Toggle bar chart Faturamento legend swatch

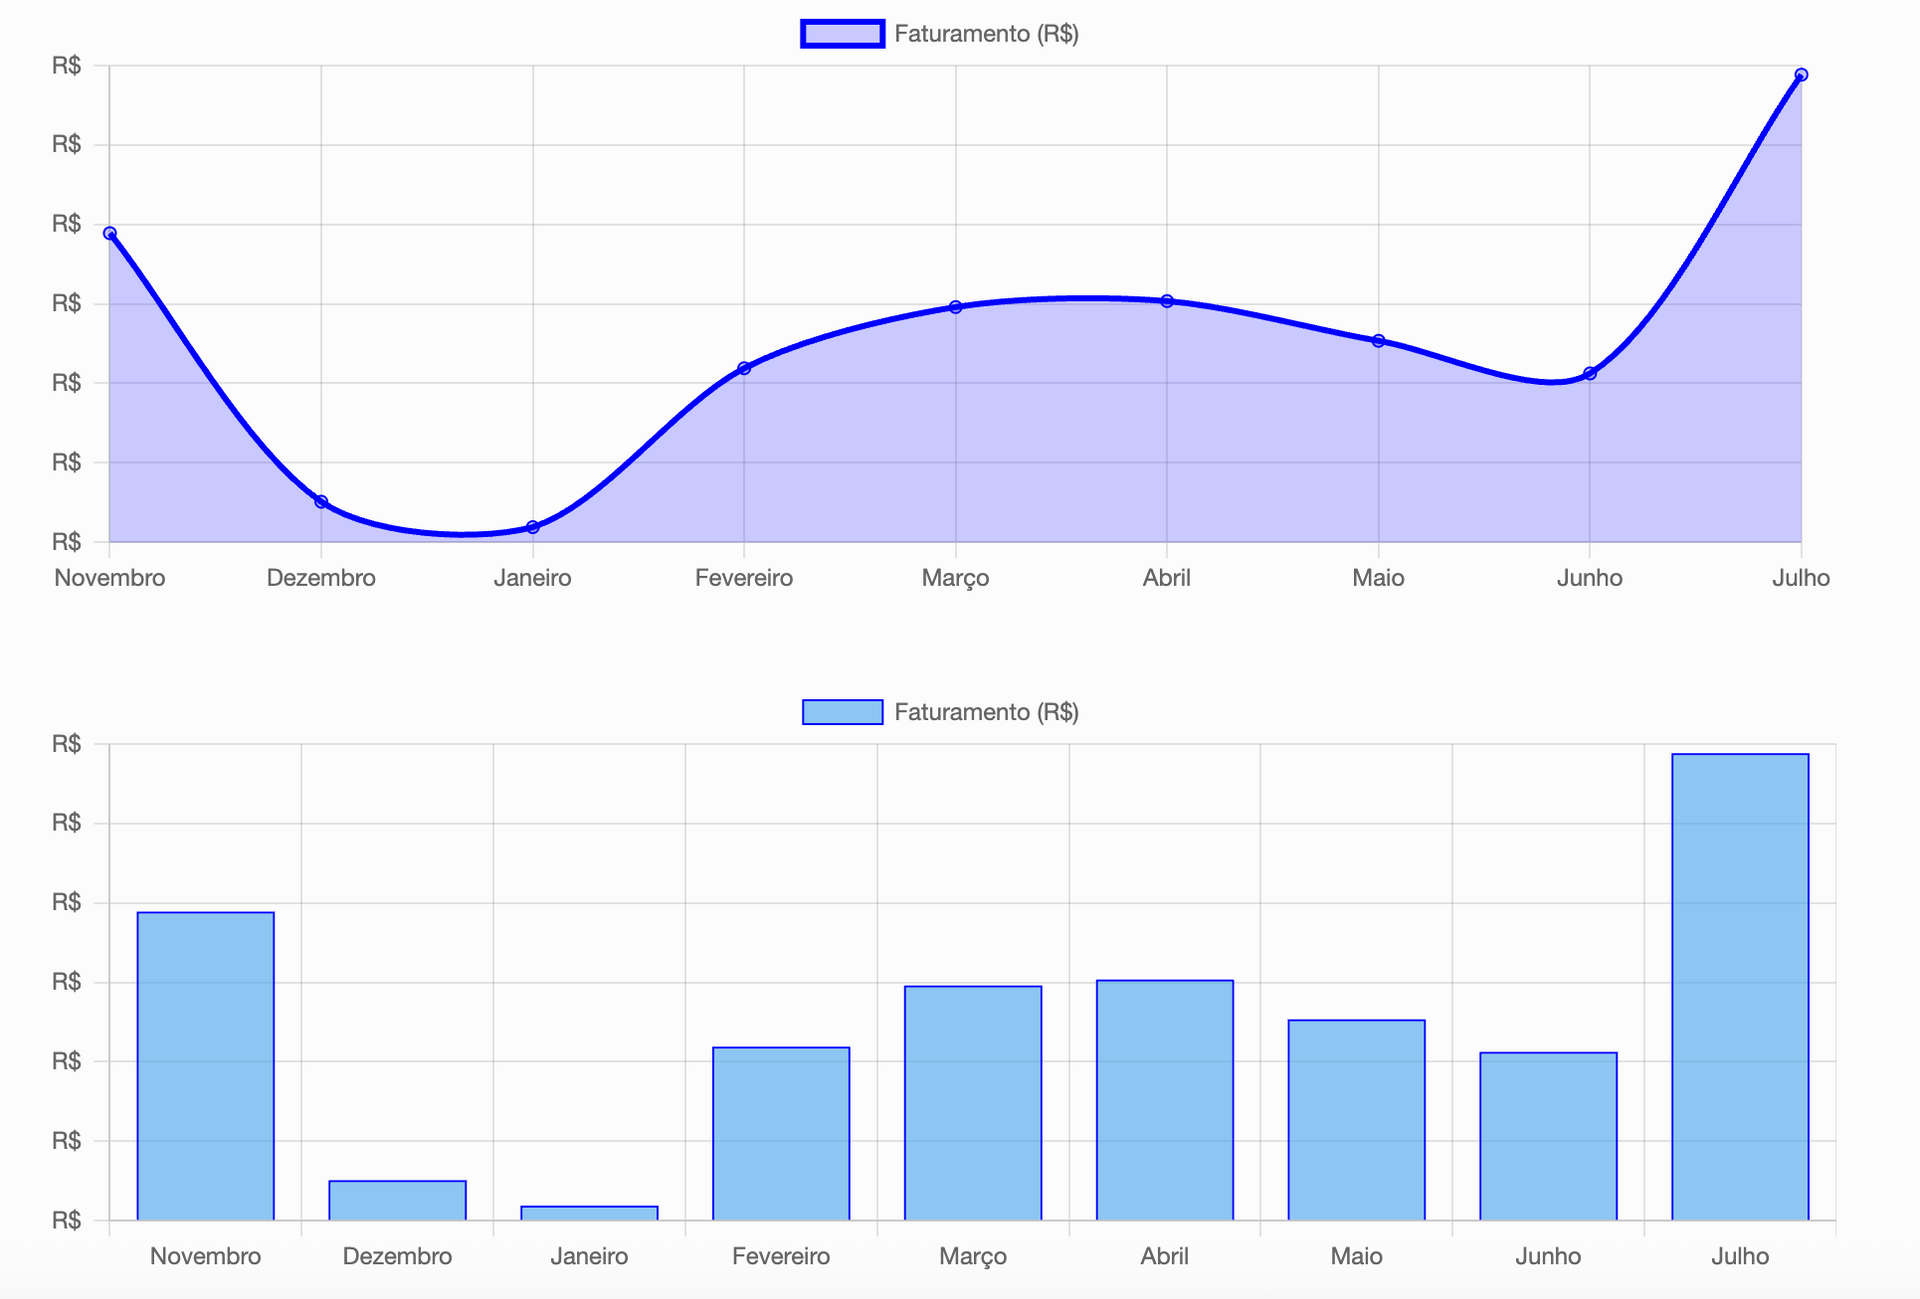(842, 712)
